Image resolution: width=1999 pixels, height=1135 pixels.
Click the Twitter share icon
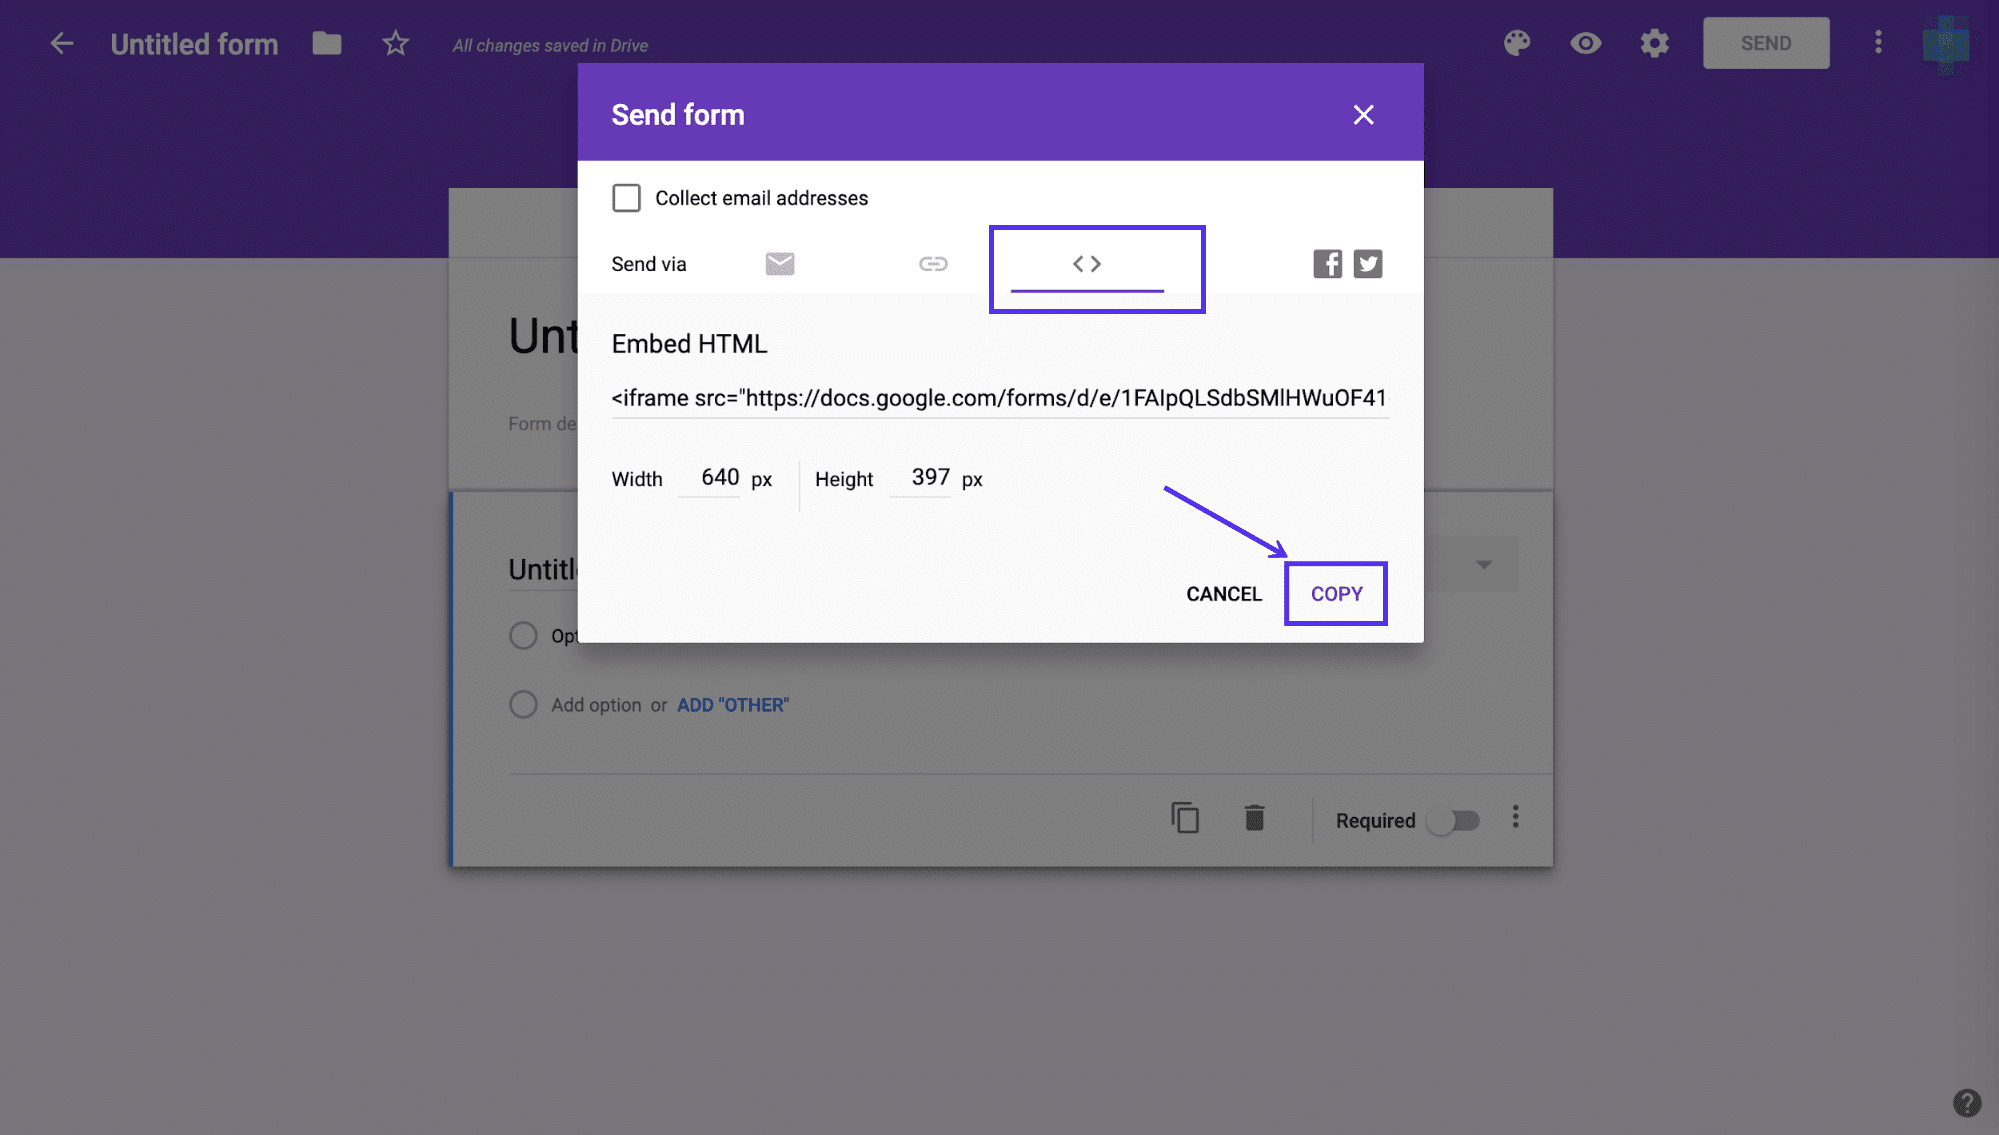1367,262
